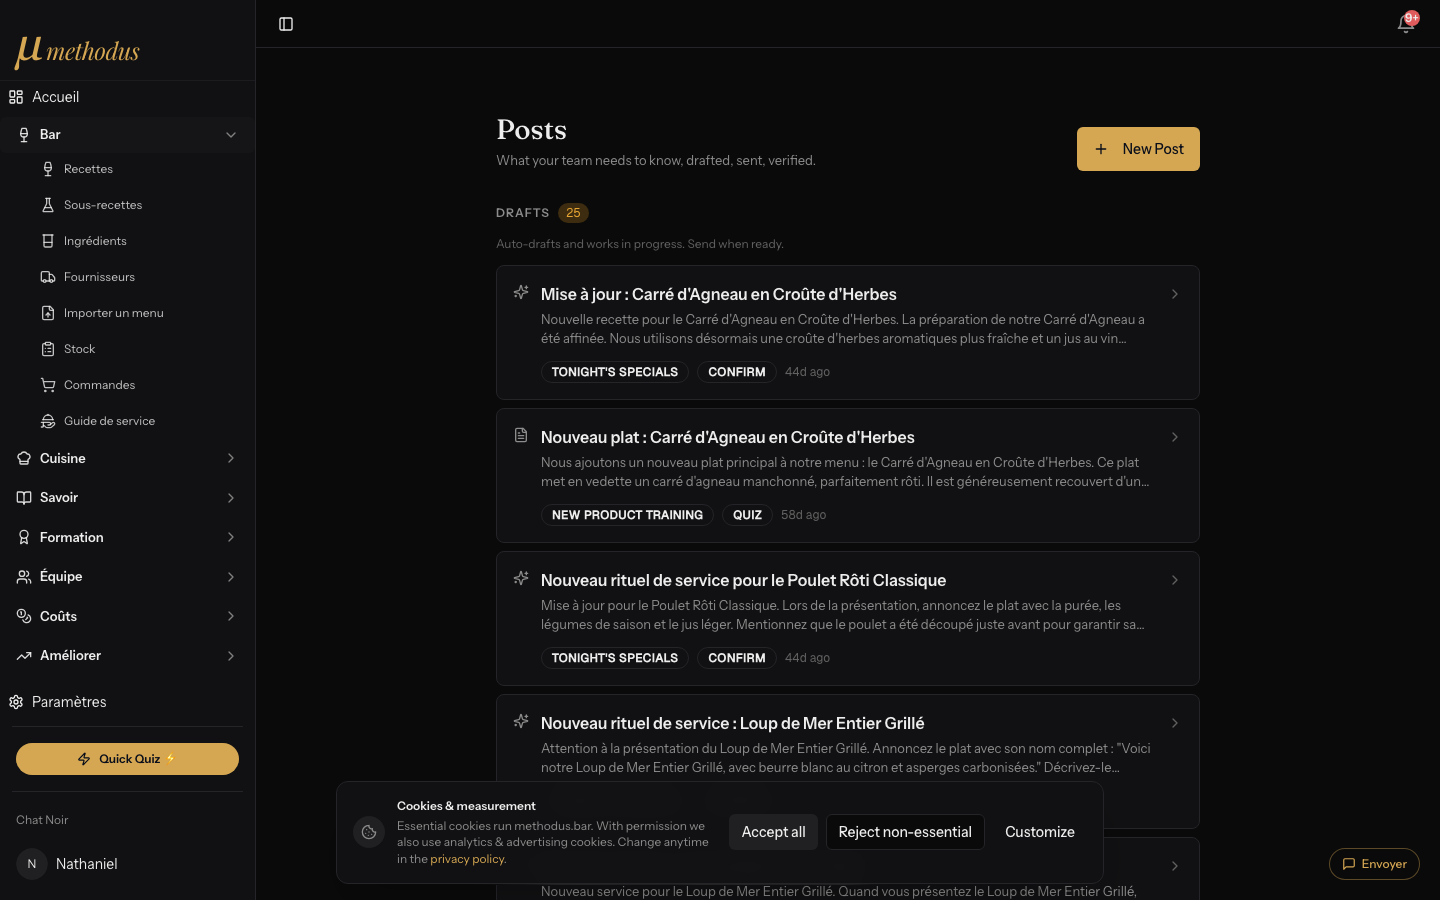Image resolution: width=1440 pixels, height=900 pixels.
Task: Start the Quick Quiz
Action: [127, 759]
